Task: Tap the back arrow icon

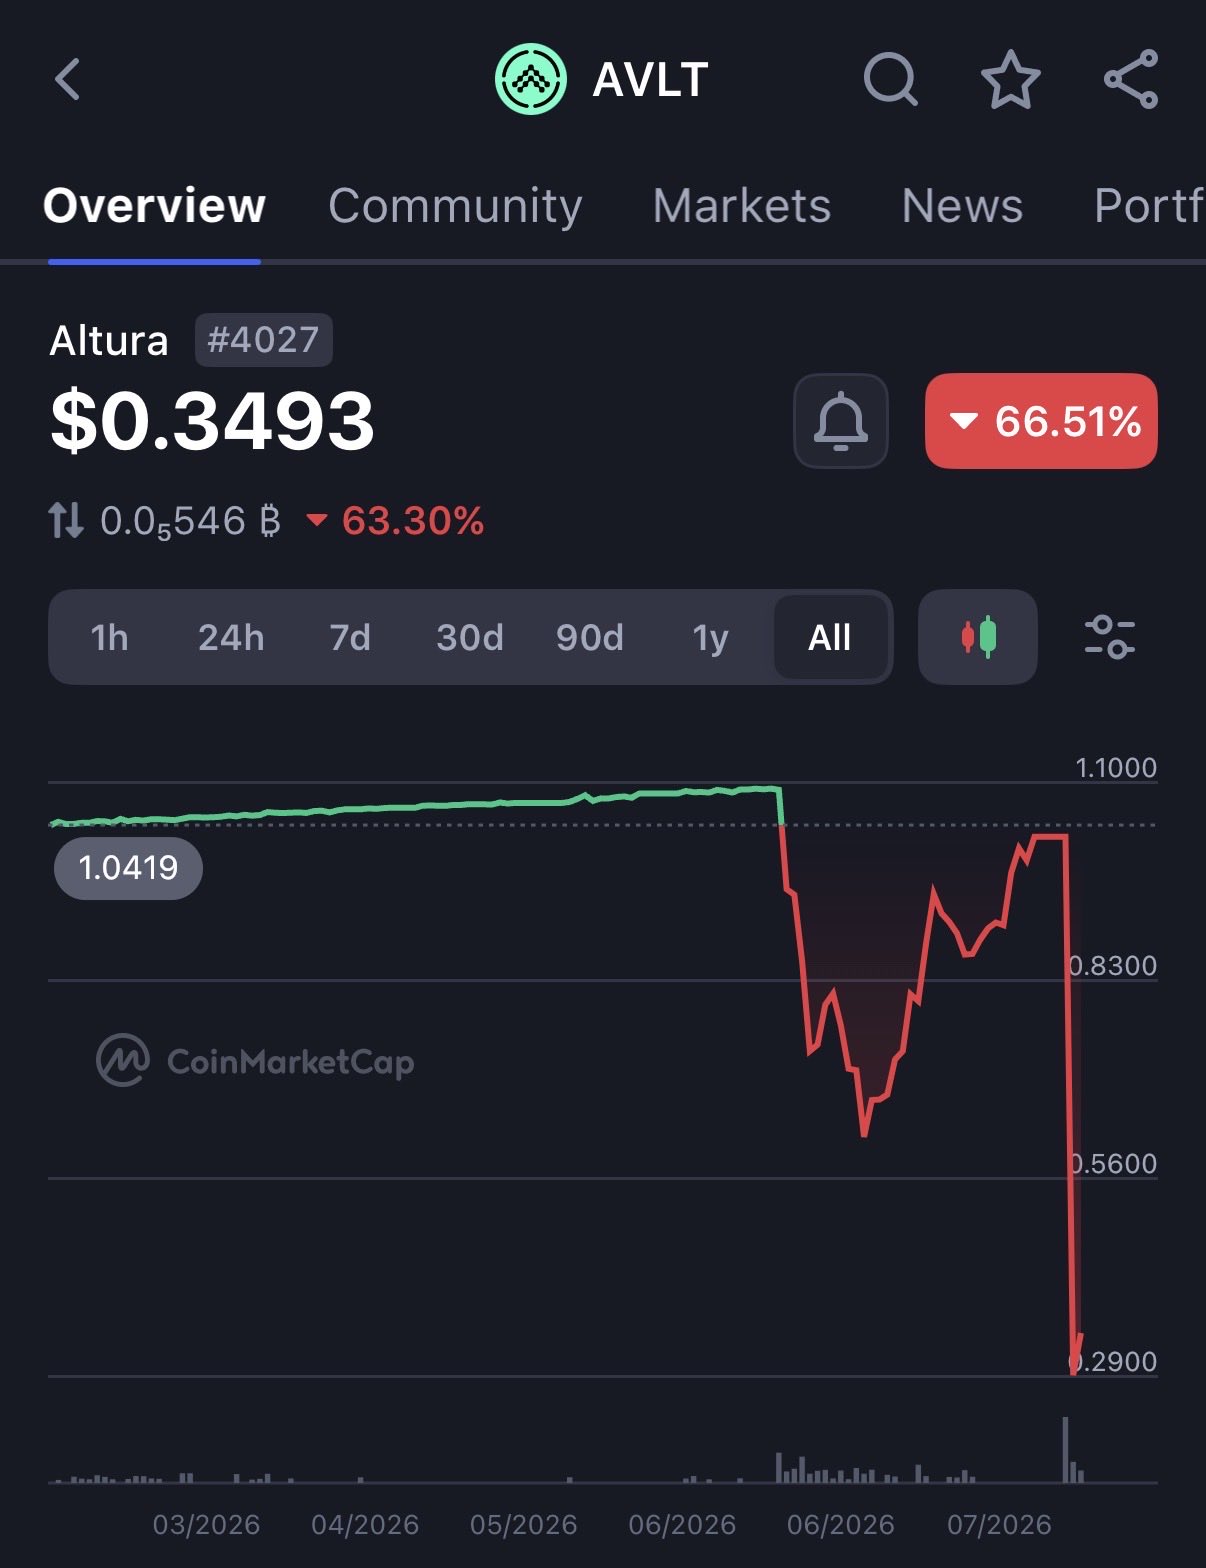Action: click(67, 80)
